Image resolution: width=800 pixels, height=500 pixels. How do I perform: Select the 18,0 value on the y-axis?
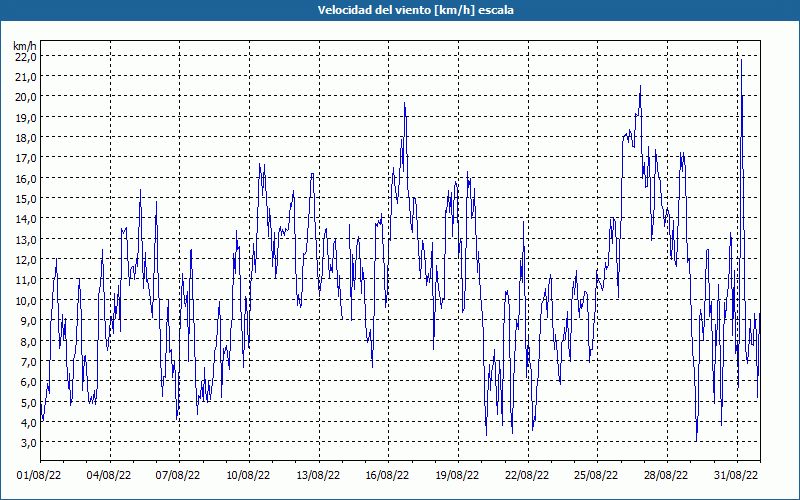coord(26,138)
